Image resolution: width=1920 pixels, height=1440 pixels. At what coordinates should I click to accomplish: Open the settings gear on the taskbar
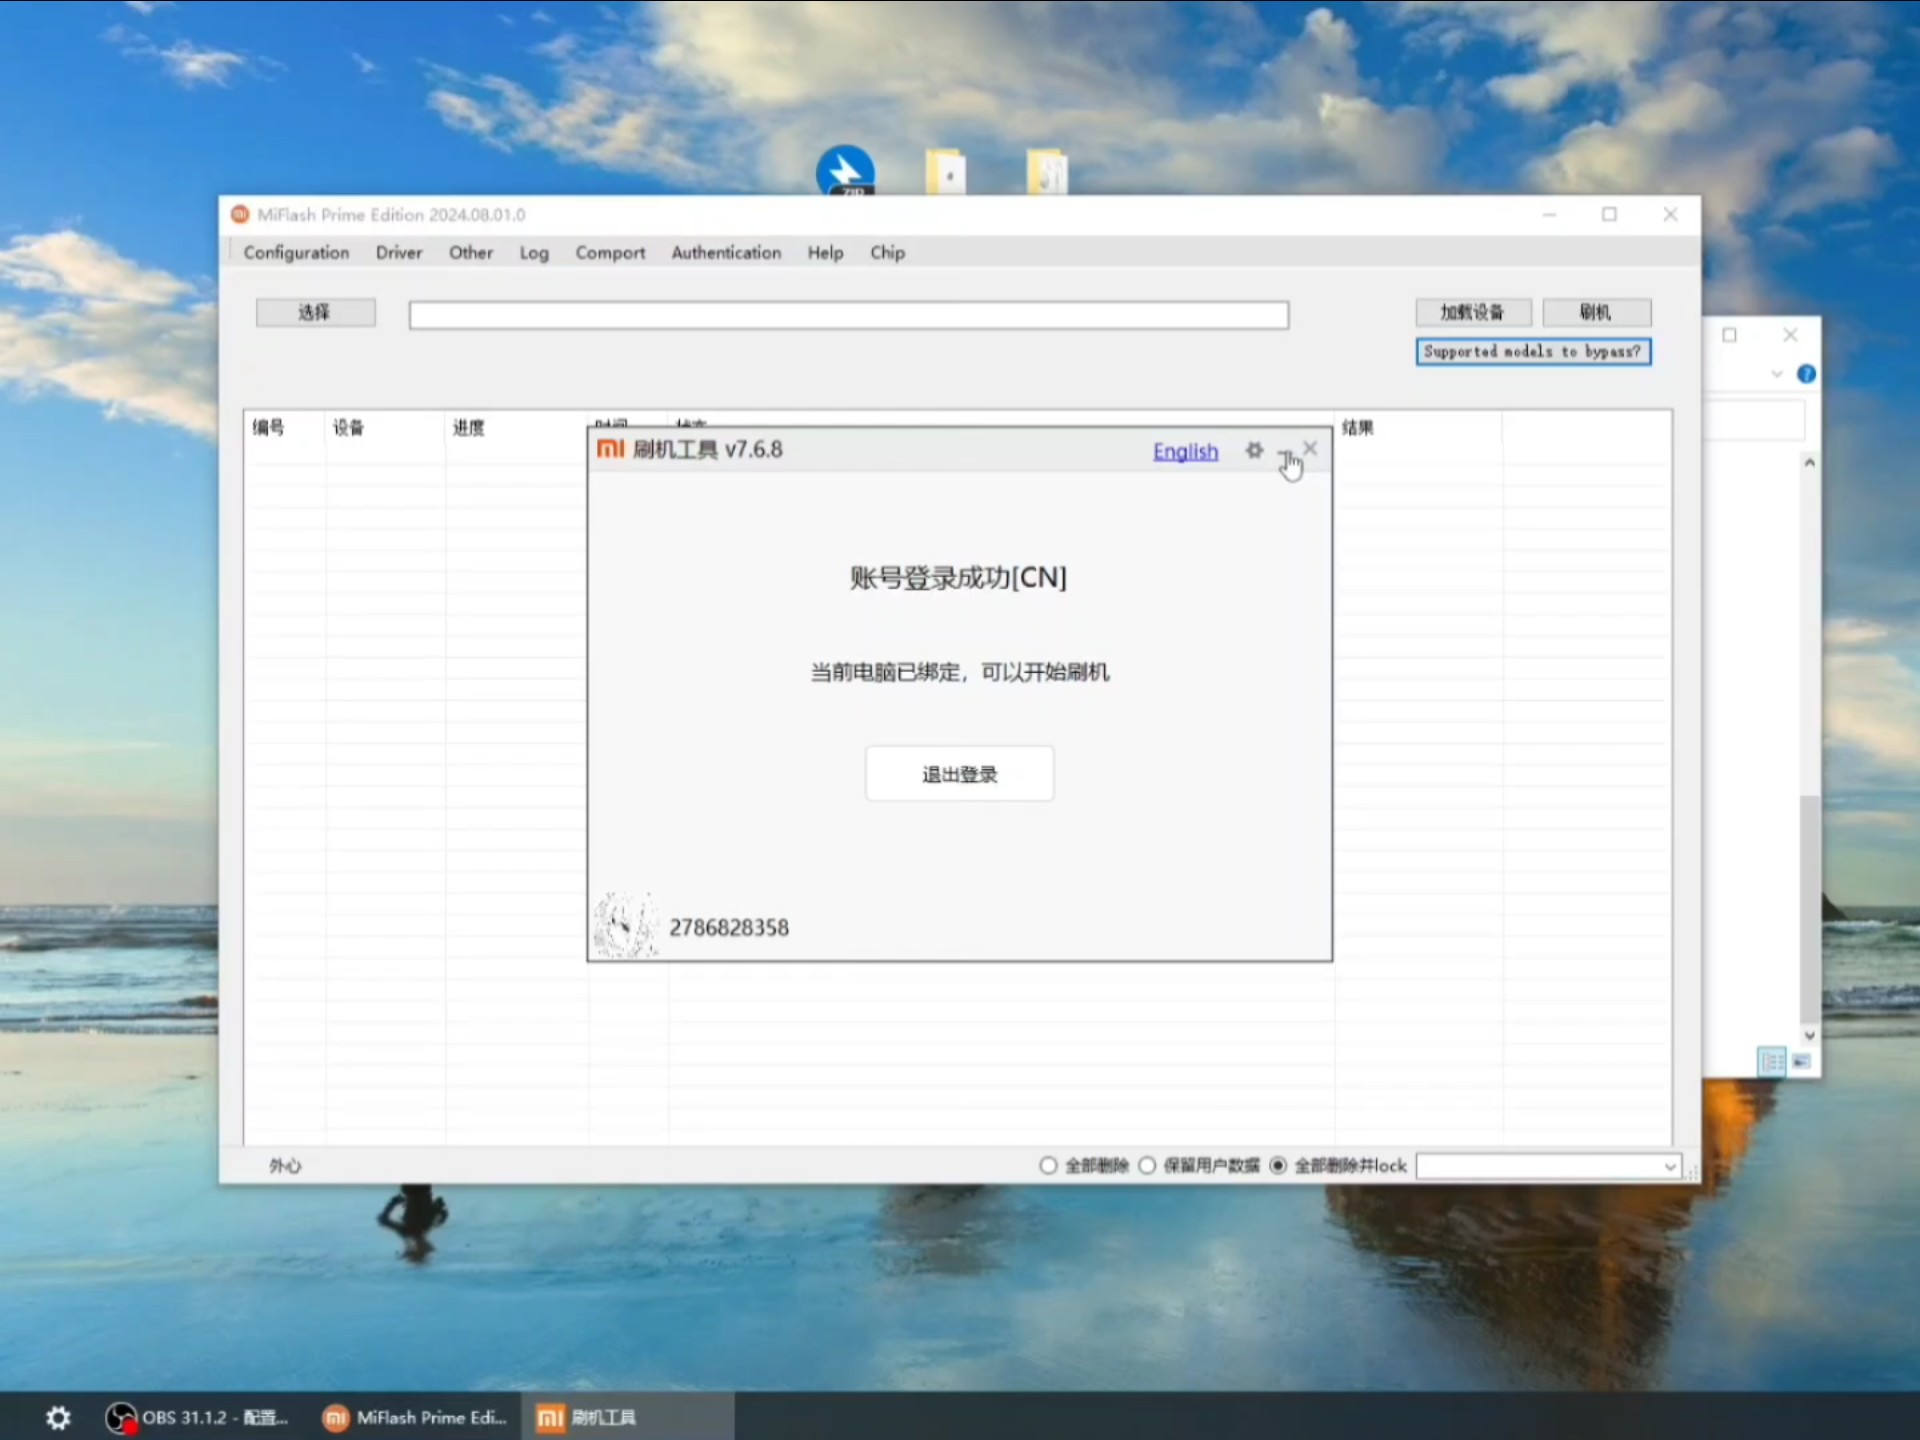(58, 1417)
